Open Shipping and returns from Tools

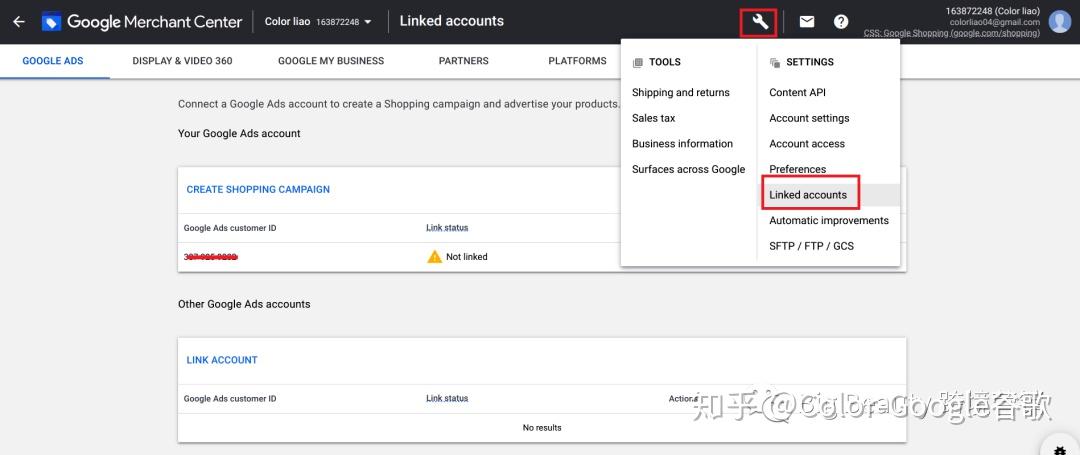tap(681, 93)
